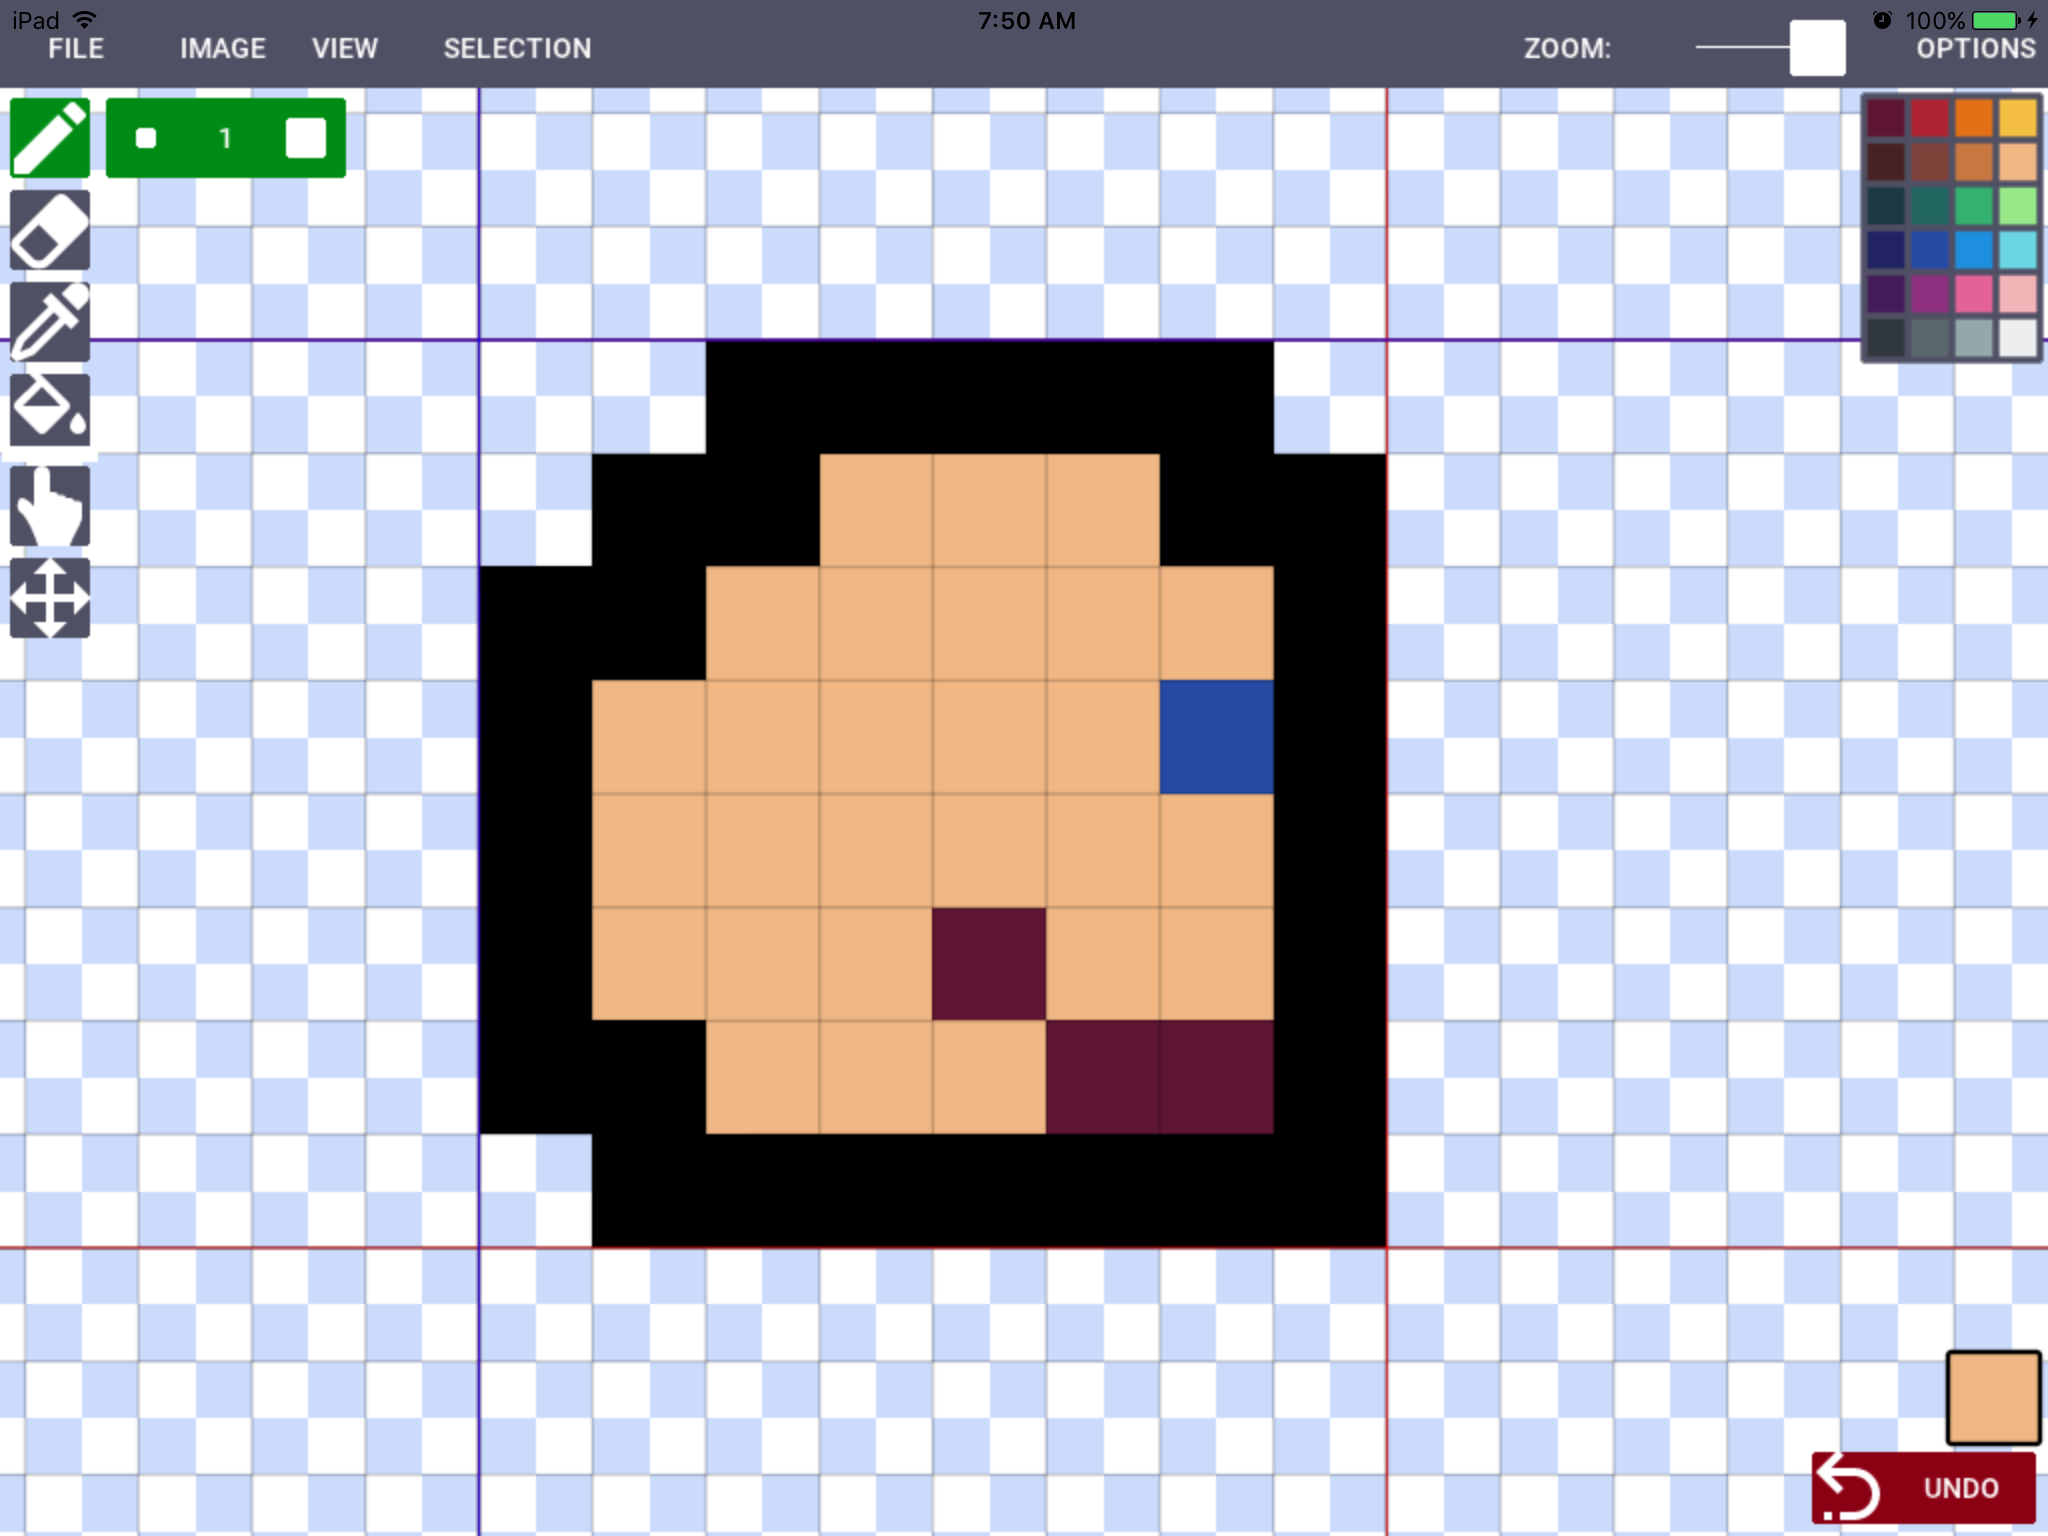The image size is (2048, 1536).
Task: Open the SELECTION menu
Action: point(517,48)
